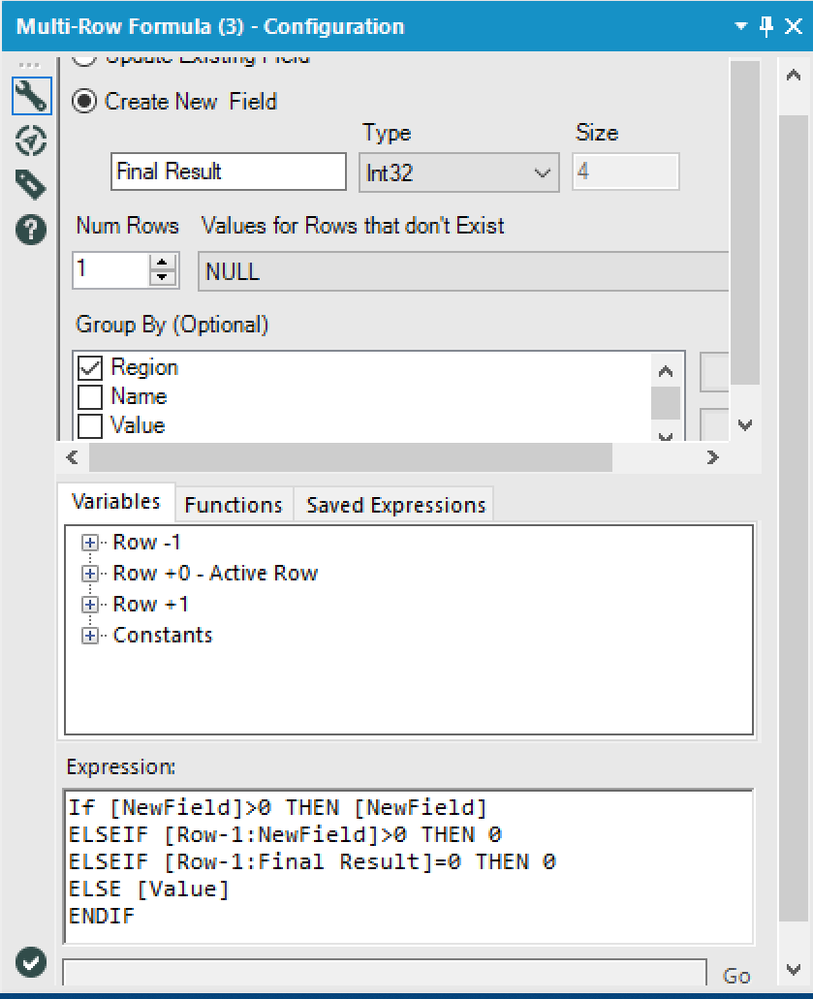Check the Name group-by checkbox
Viewport: 813px width, 999px height.
pos(90,397)
